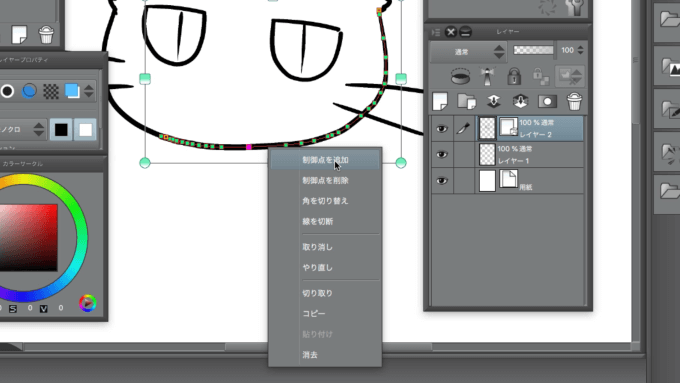Image resolution: width=680 pixels, height=383 pixels.
Task: Click the blue circle layer property icon
Action: (29, 91)
